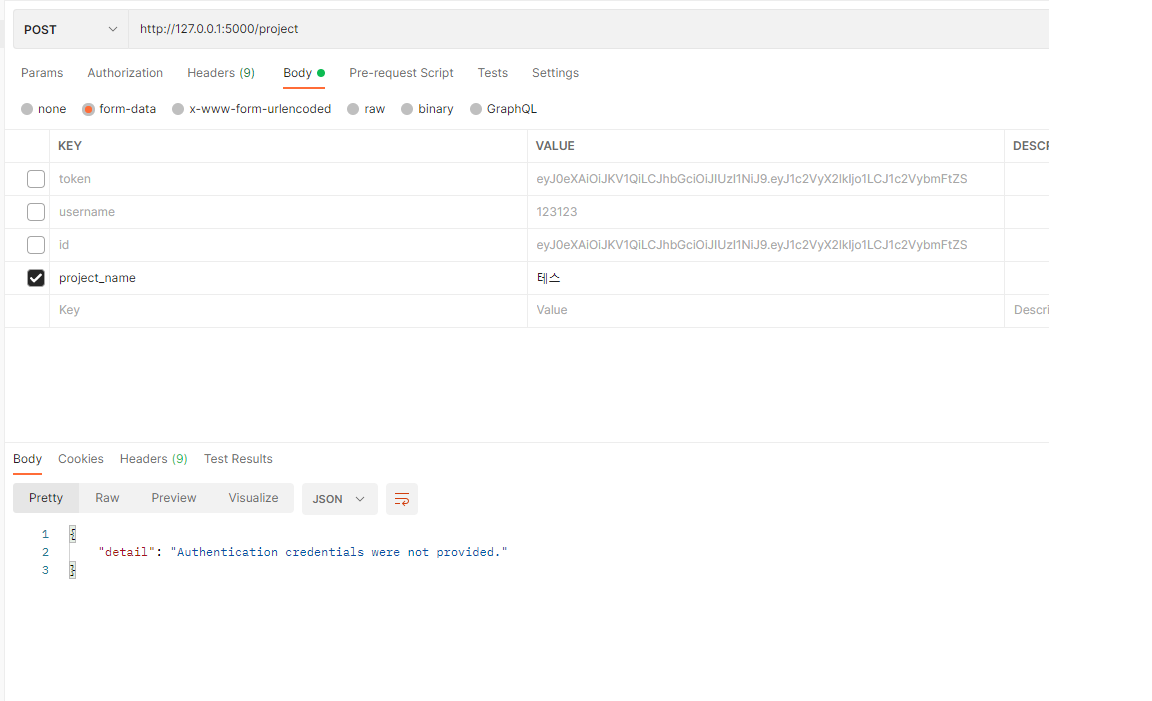Image resolution: width=1152 pixels, height=701 pixels.
Task: Open the response Body tab
Action: 27,459
